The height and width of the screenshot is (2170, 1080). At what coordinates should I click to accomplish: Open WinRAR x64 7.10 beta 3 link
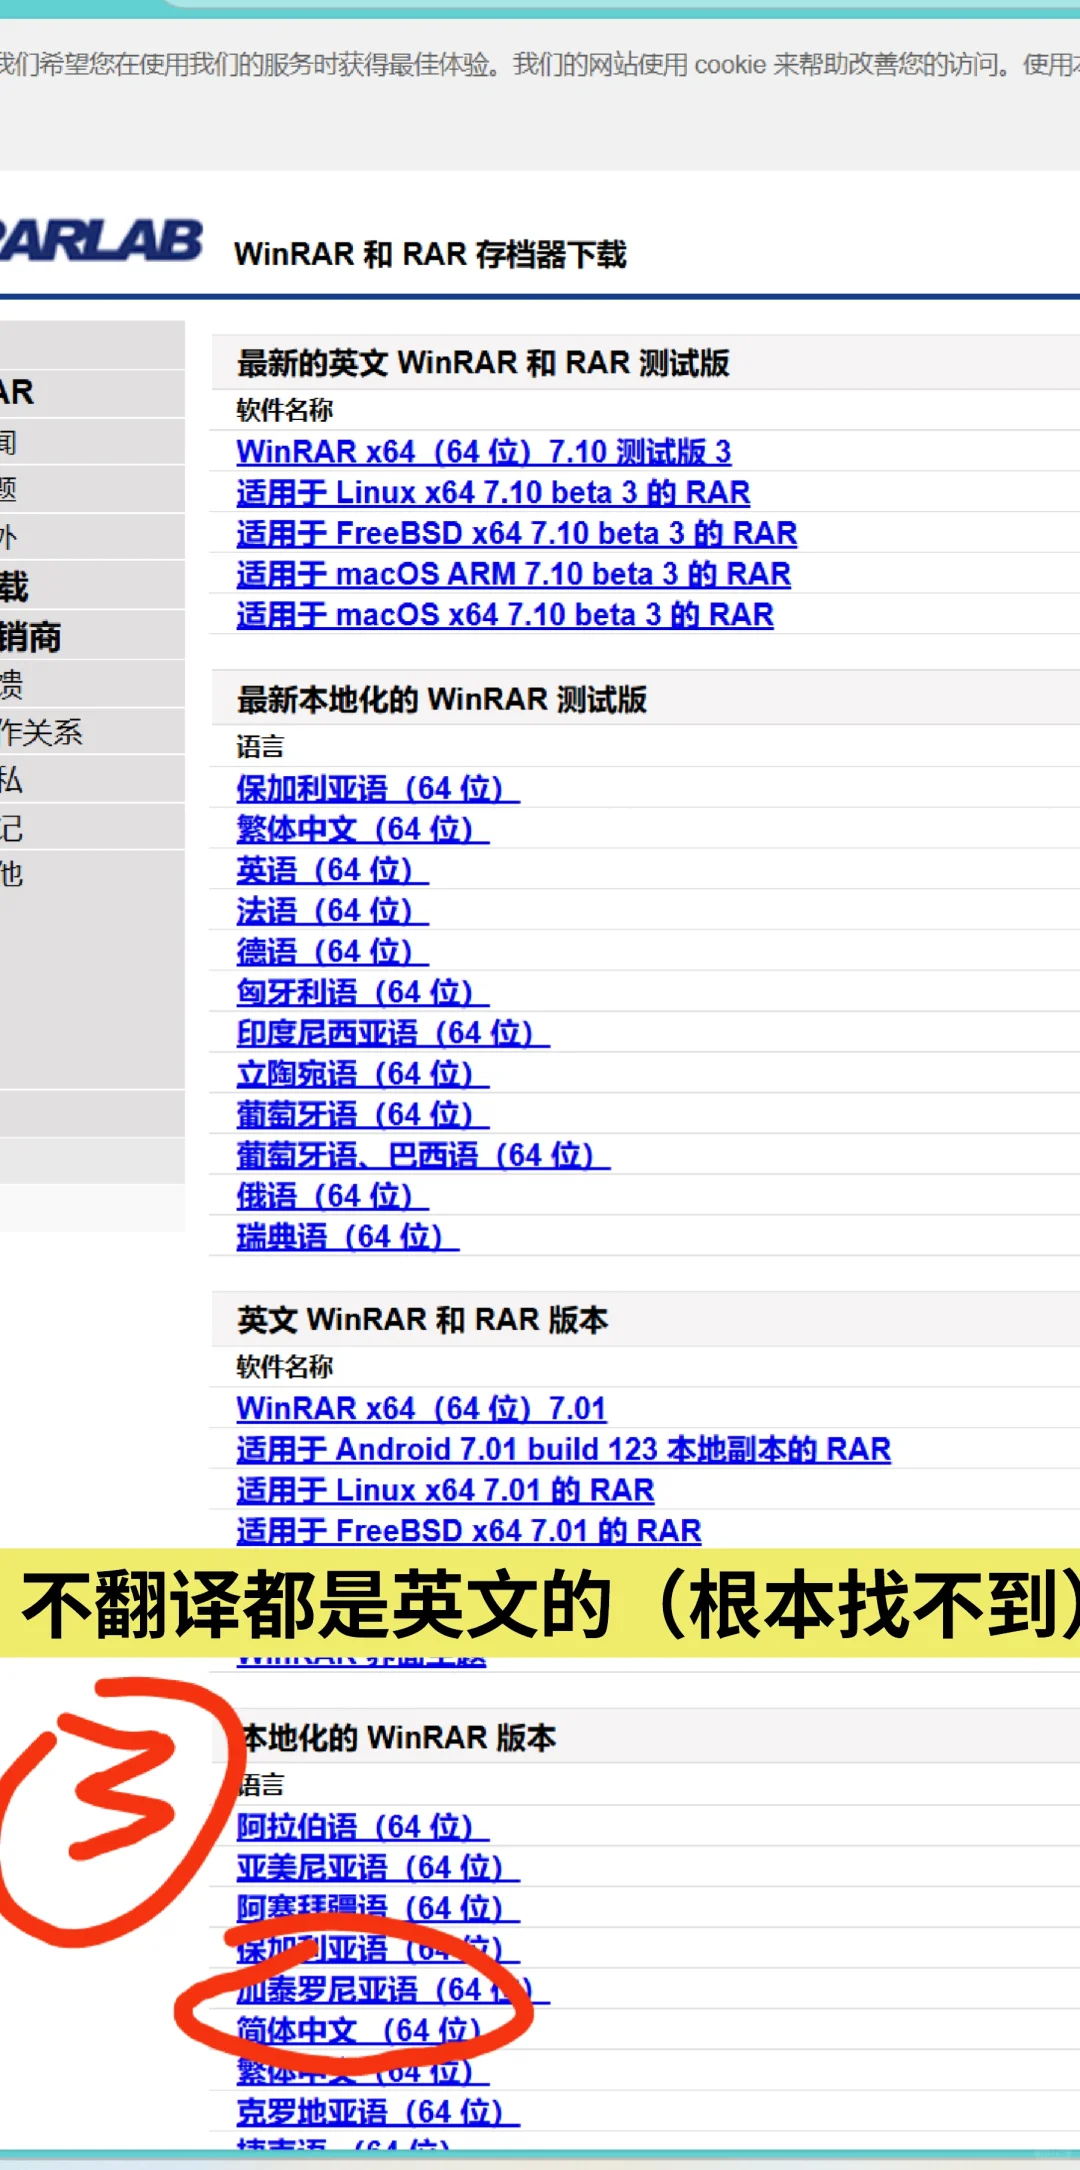tap(484, 452)
